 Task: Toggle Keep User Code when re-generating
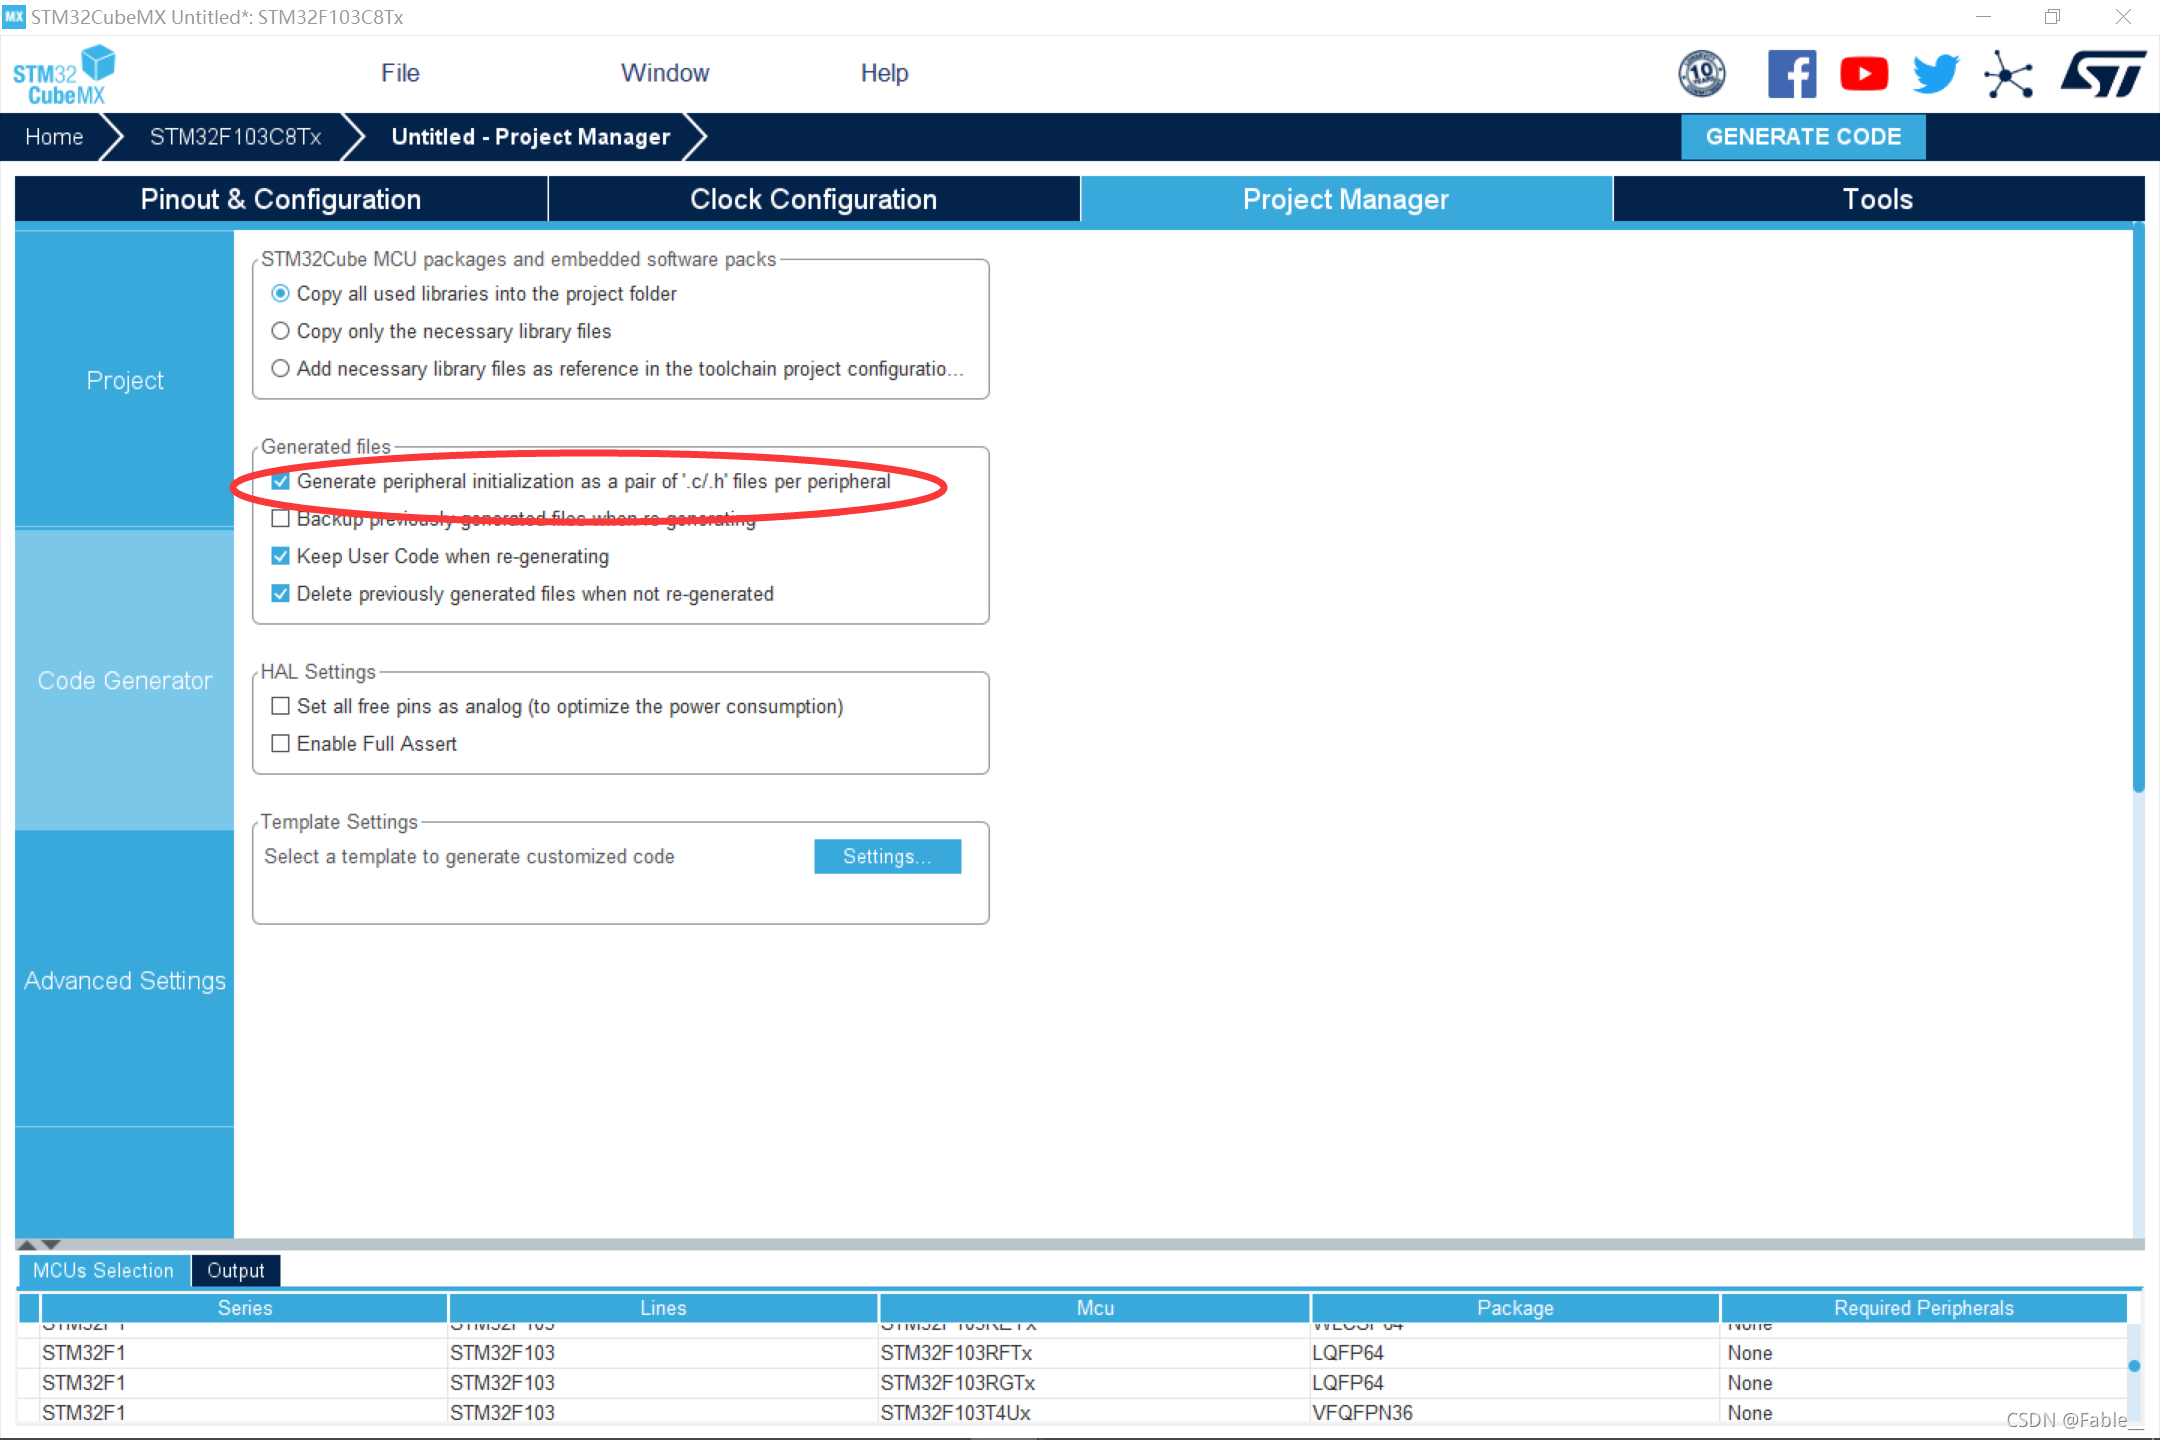click(x=281, y=556)
